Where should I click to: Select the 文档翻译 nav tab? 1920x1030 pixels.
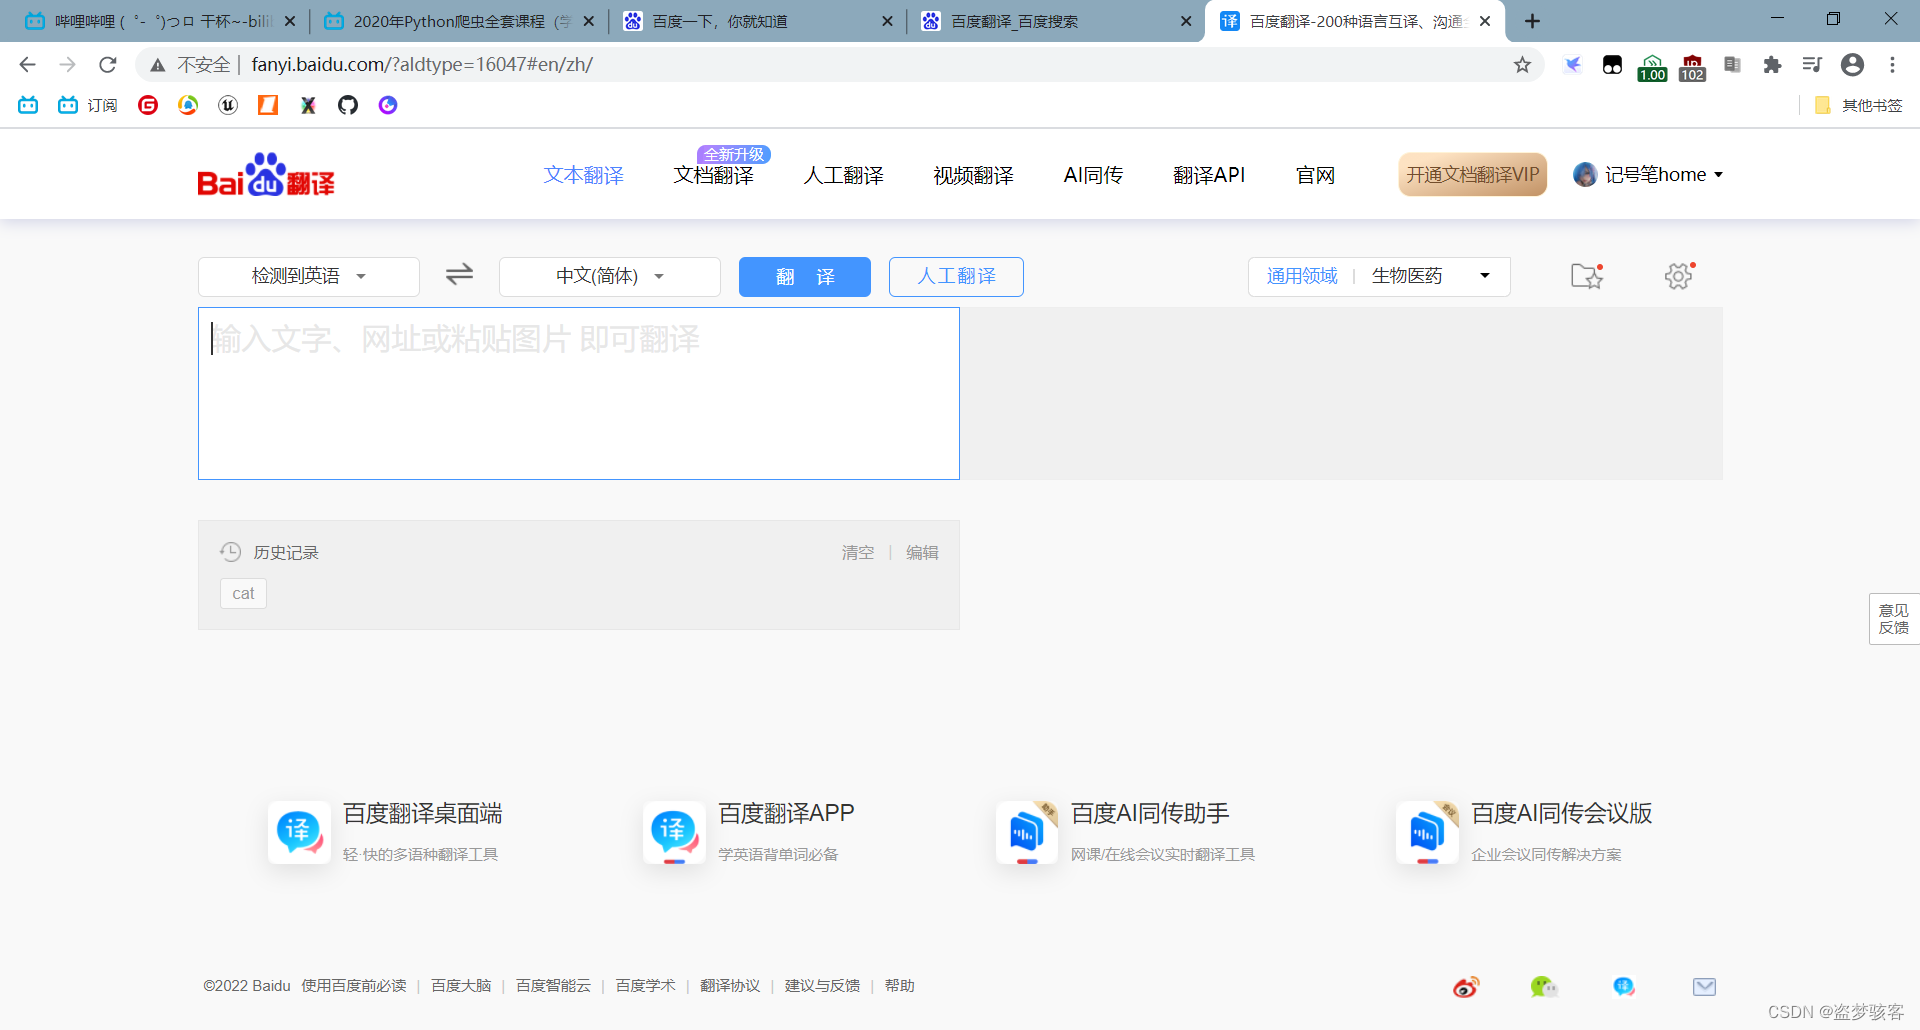pos(714,175)
